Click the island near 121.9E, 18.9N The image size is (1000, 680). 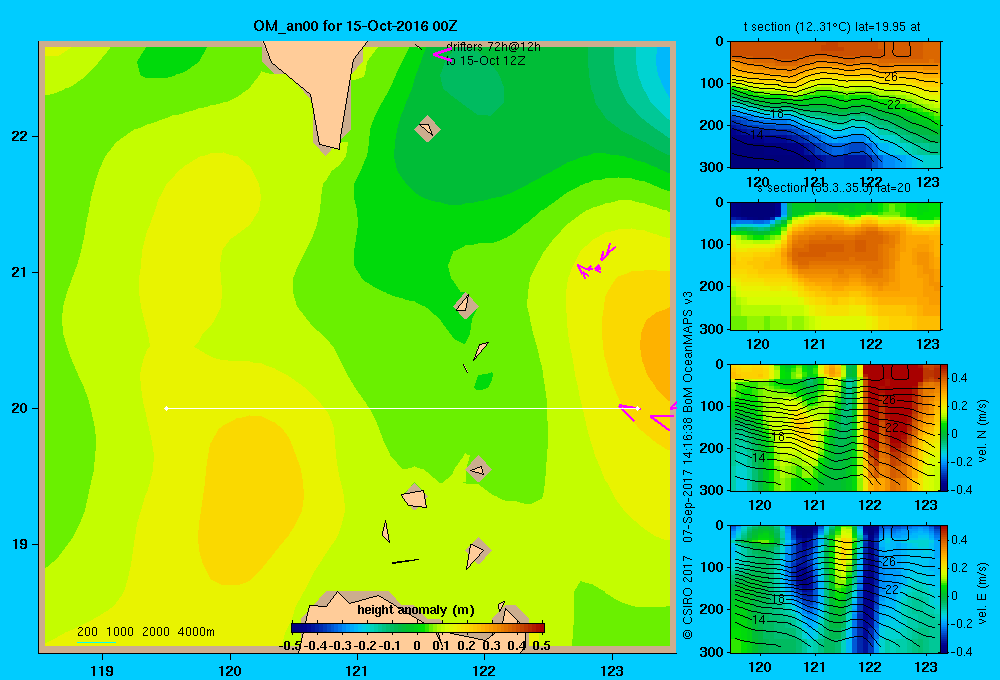point(476,553)
